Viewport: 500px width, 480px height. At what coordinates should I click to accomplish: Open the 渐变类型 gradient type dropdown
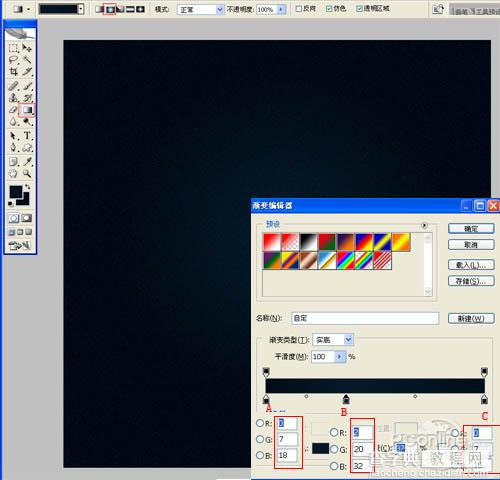click(333, 340)
